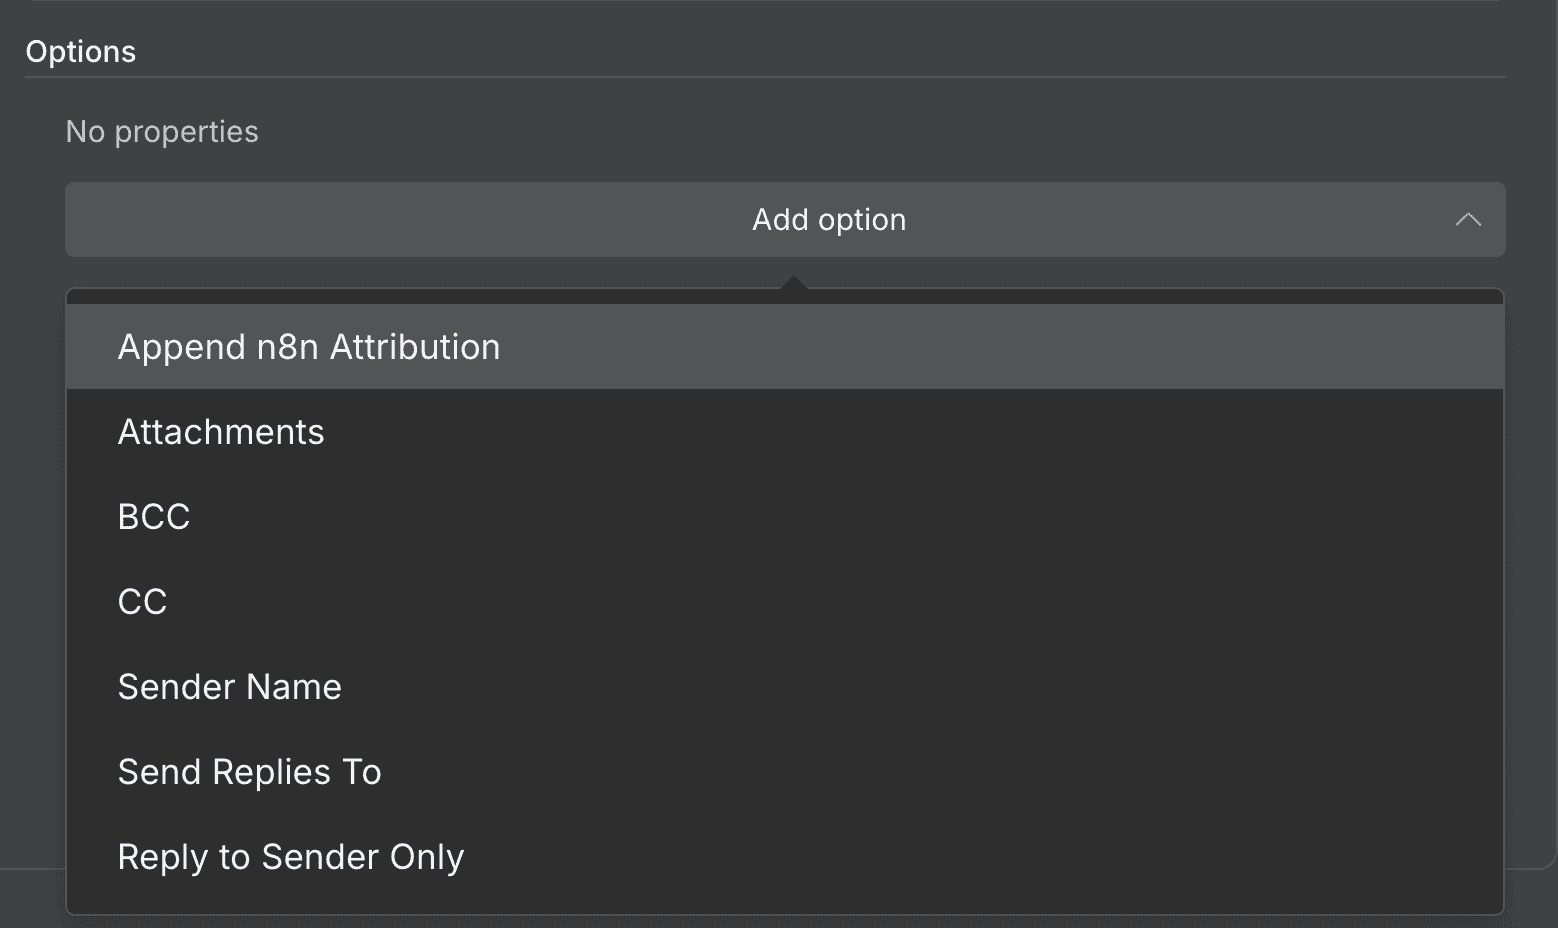This screenshot has height=928, width=1558.
Task: Add the BCC option
Action: tap(154, 517)
